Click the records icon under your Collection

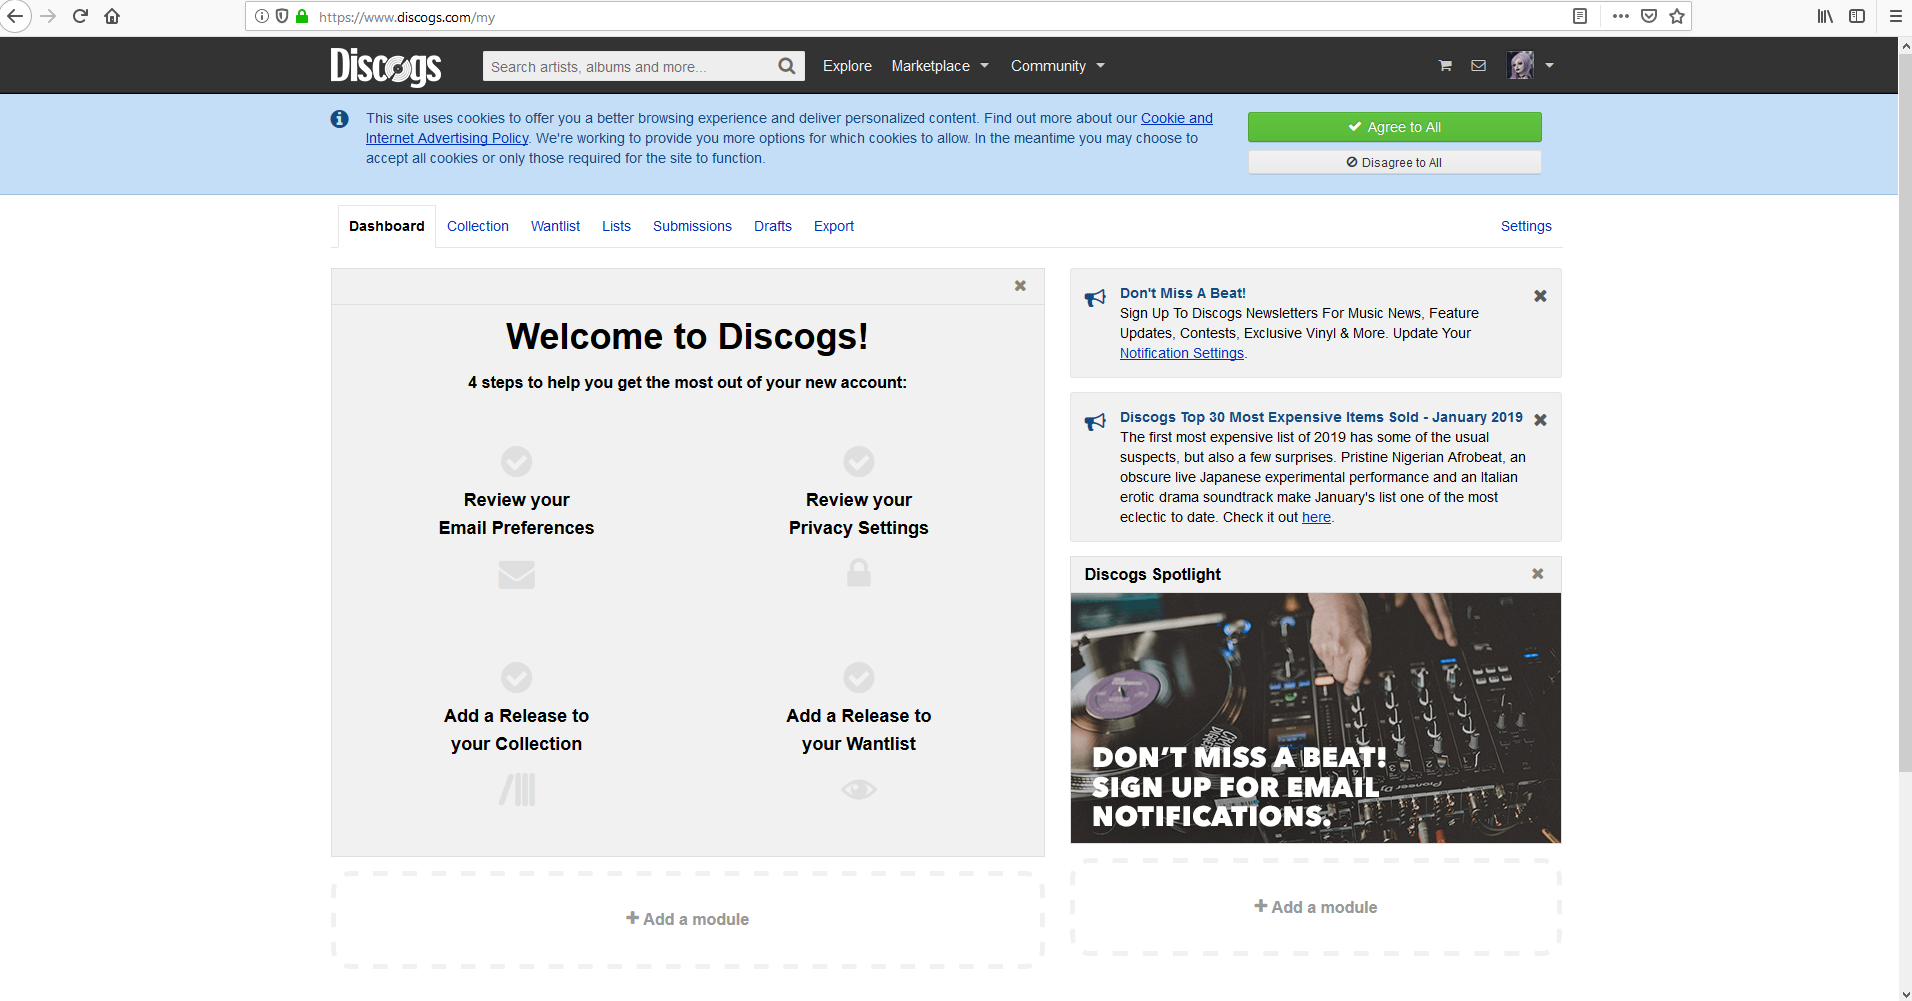click(517, 790)
